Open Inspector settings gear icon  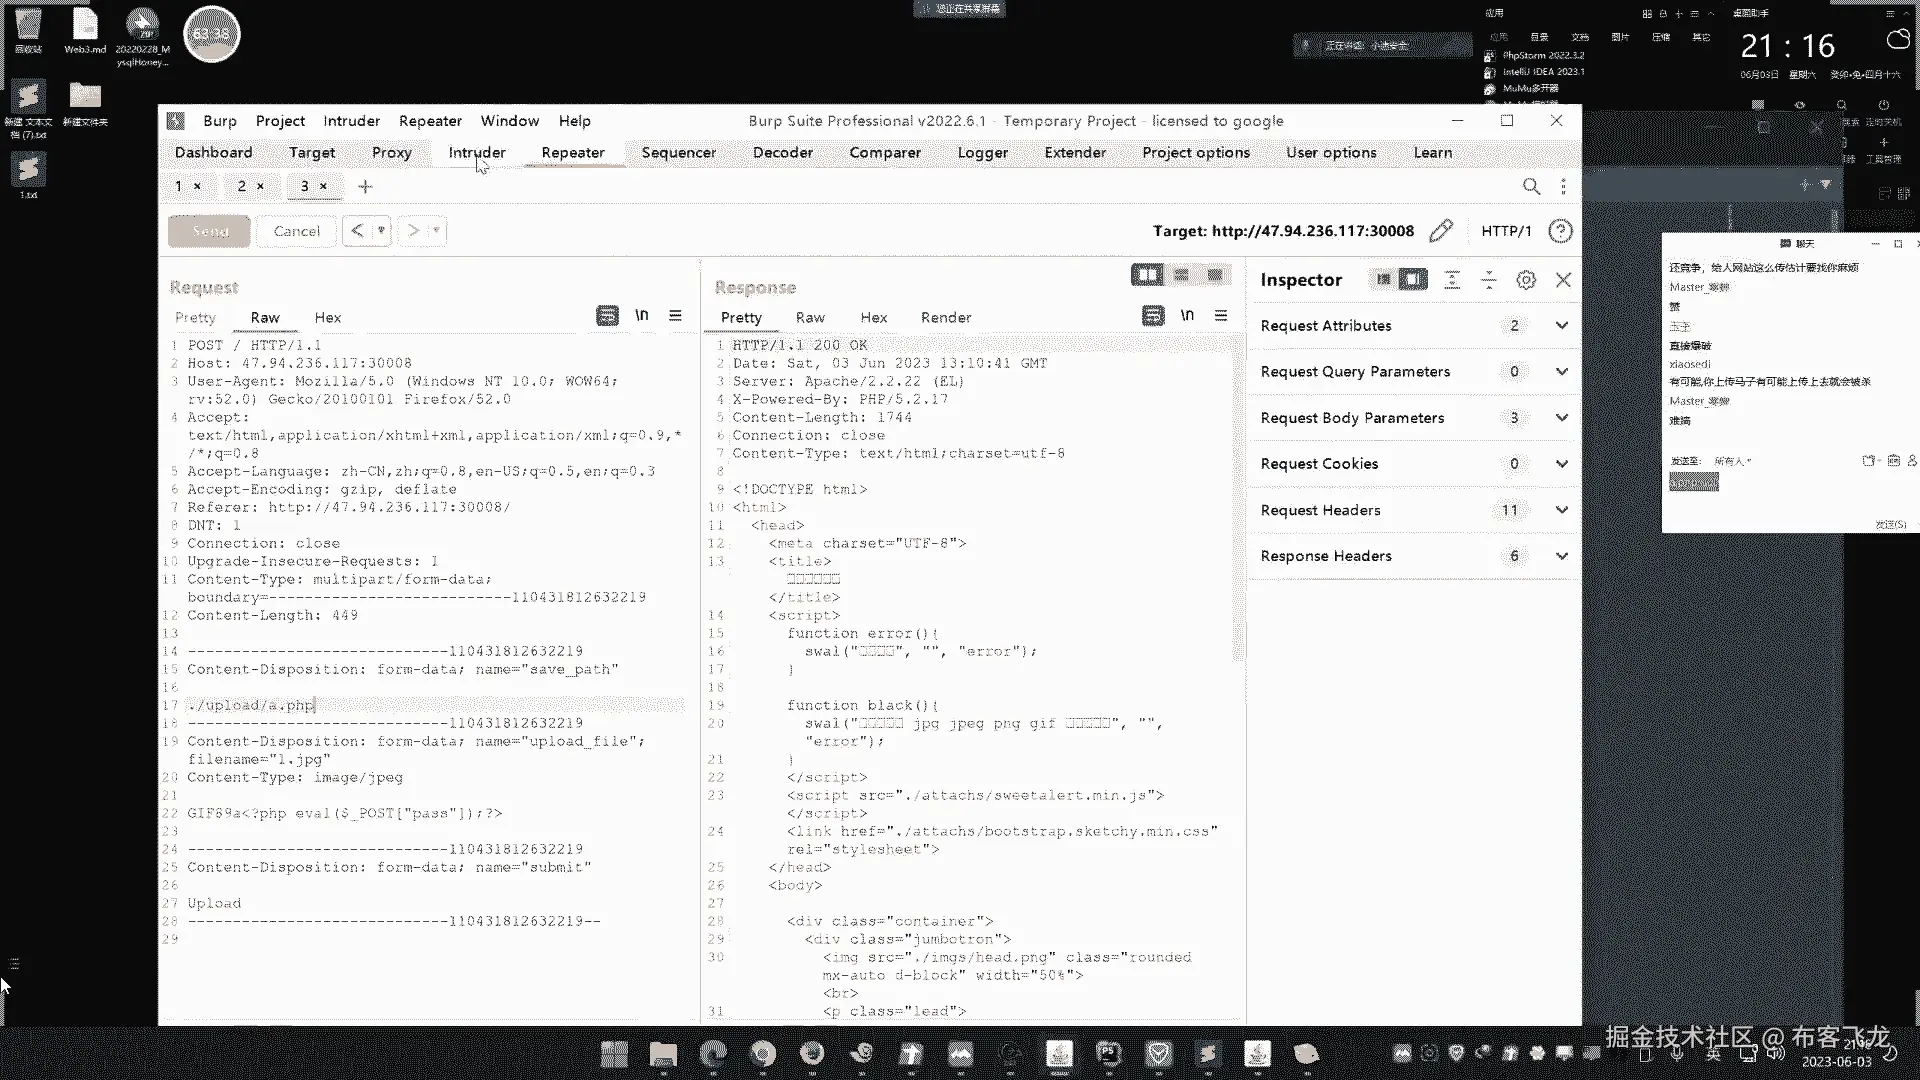(1525, 280)
